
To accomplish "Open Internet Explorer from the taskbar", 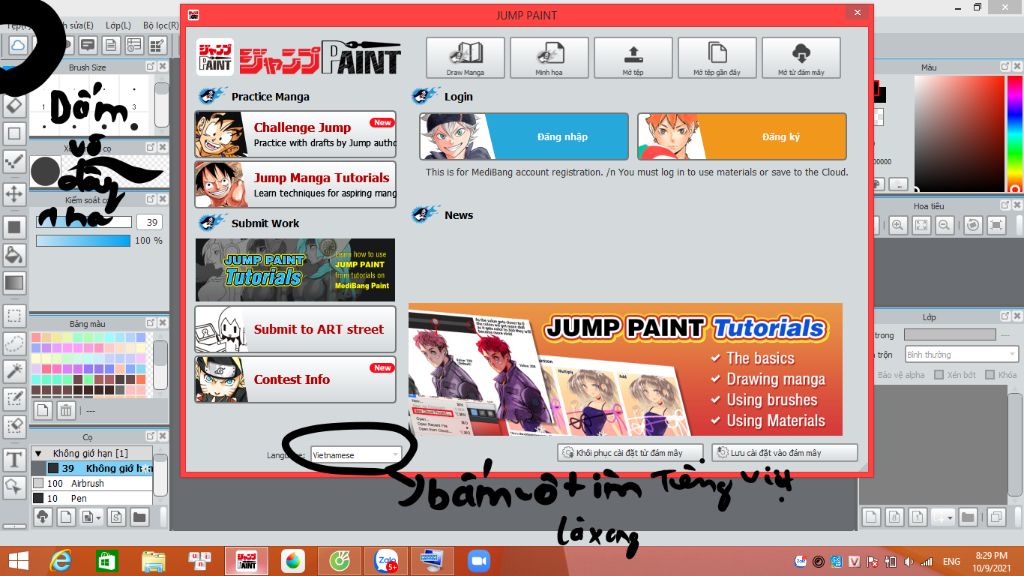I will [60, 561].
